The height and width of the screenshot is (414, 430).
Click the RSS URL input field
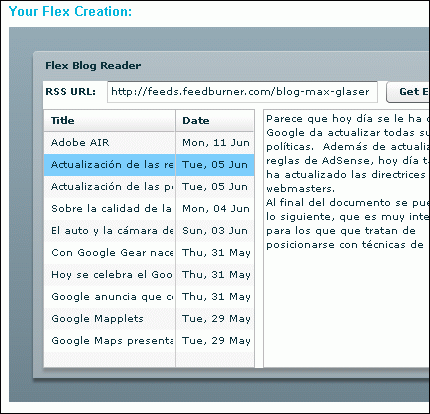tap(242, 92)
